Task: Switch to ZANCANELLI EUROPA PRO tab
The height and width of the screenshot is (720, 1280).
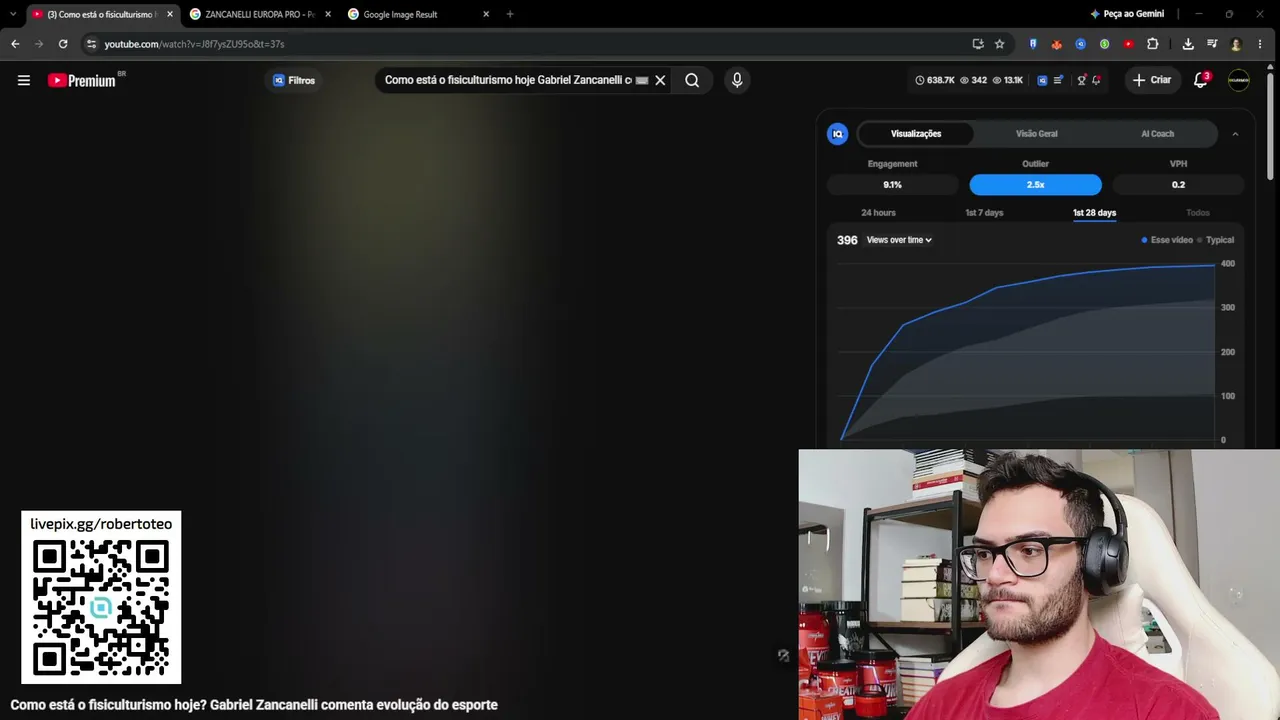Action: pyautogui.click(x=260, y=14)
